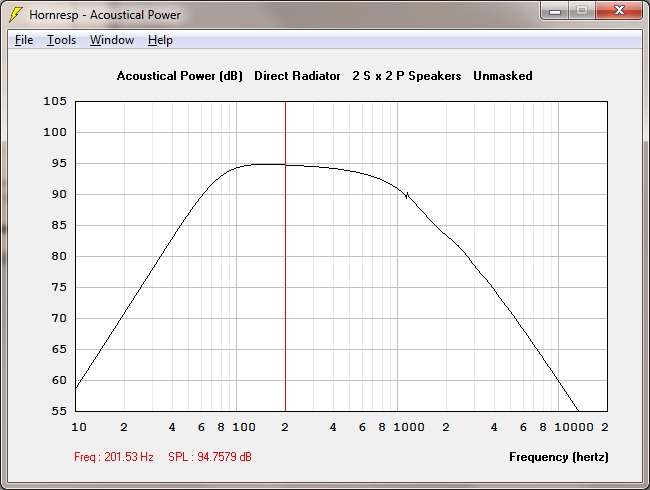Close the Acoustical Power window
The height and width of the screenshot is (490, 650).
[619, 10]
